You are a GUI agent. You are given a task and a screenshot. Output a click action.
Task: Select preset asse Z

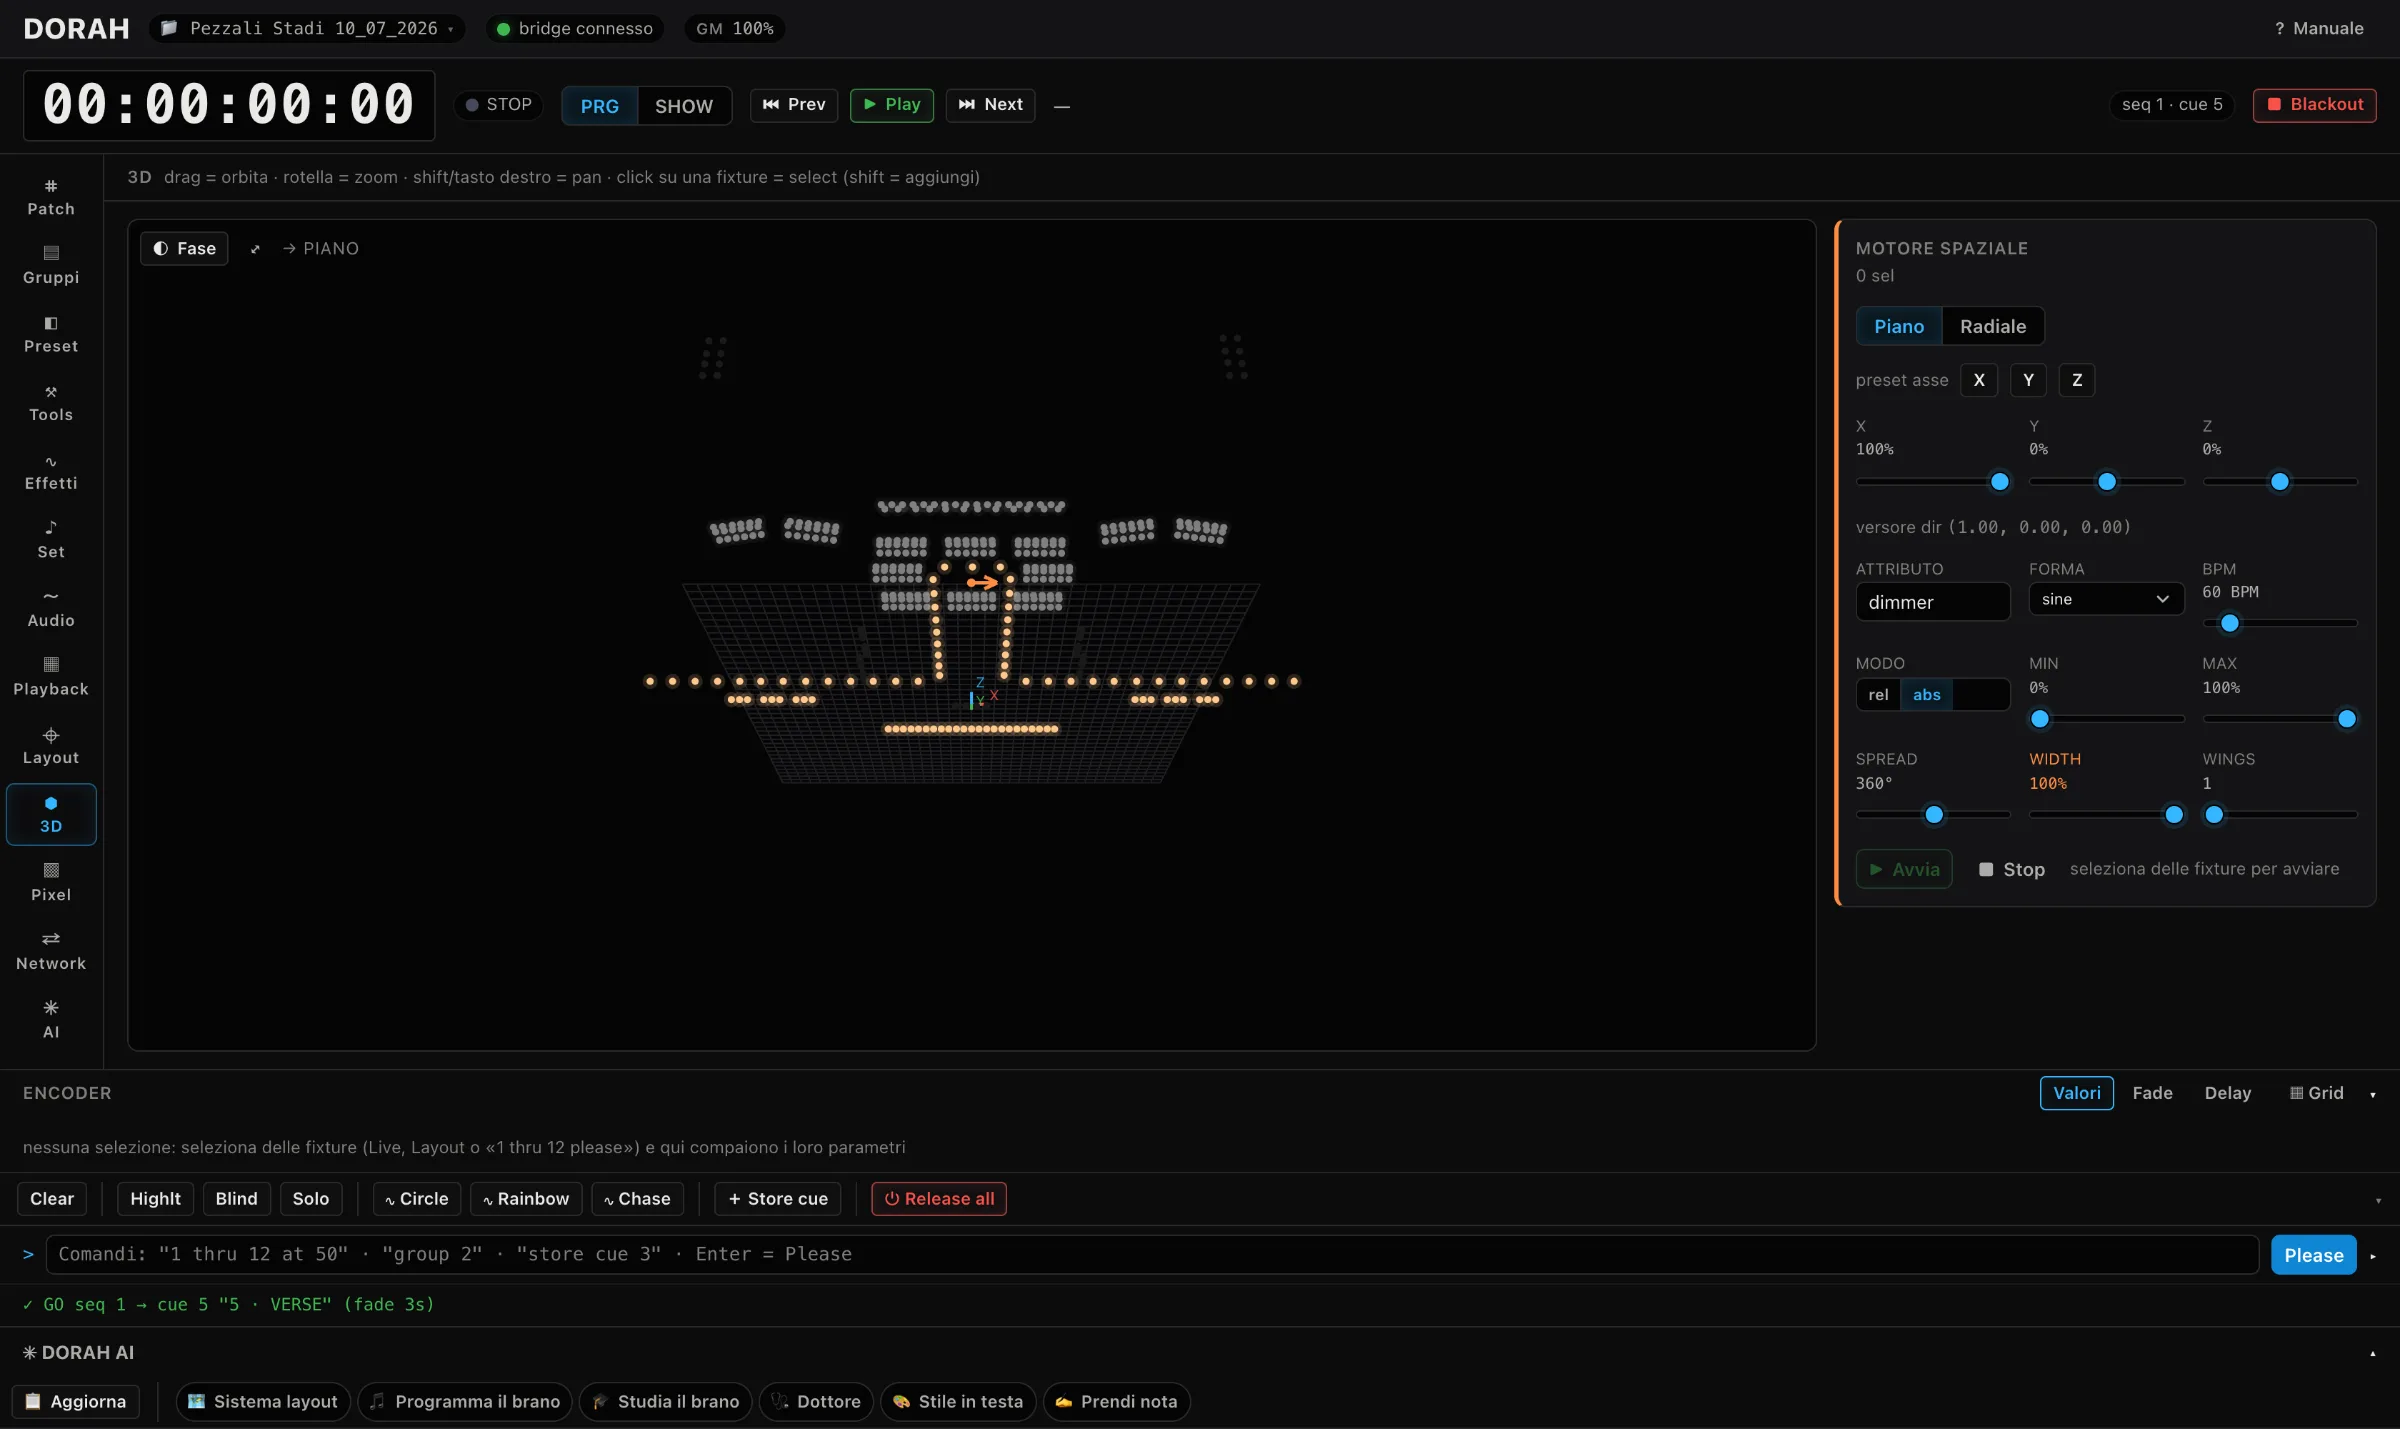coord(2077,380)
